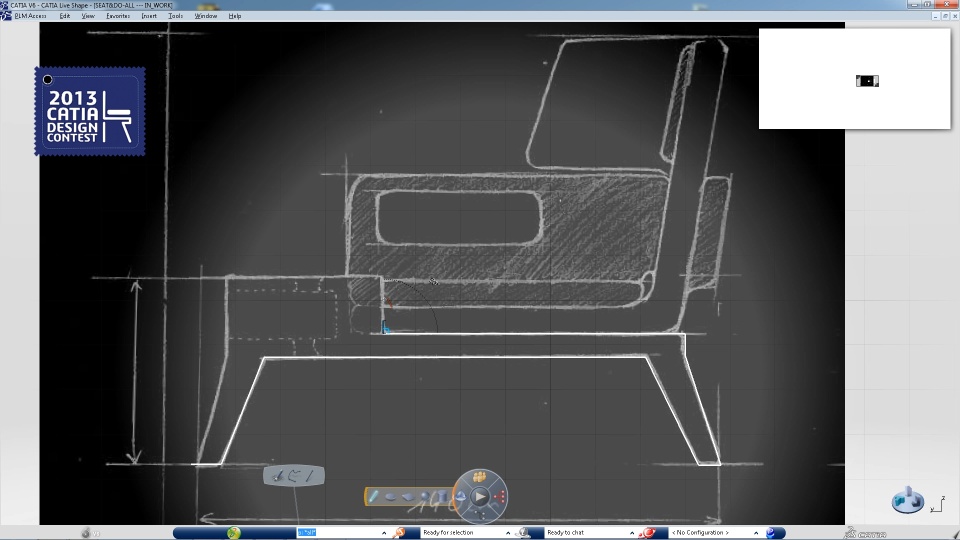Select the blue pen tool in action bar

pos(373,497)
